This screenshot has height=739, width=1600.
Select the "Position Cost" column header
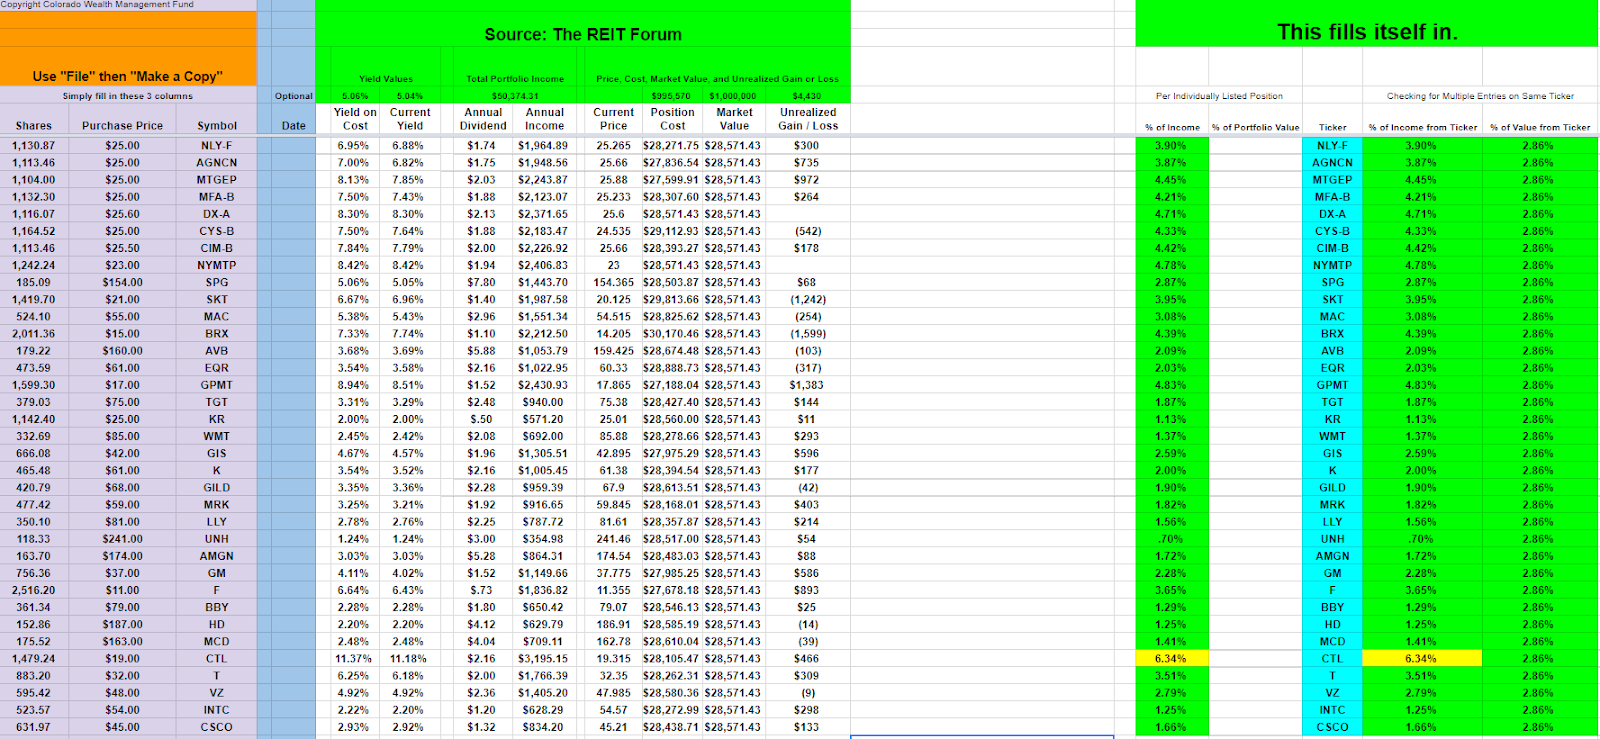[x=673, y=119]
